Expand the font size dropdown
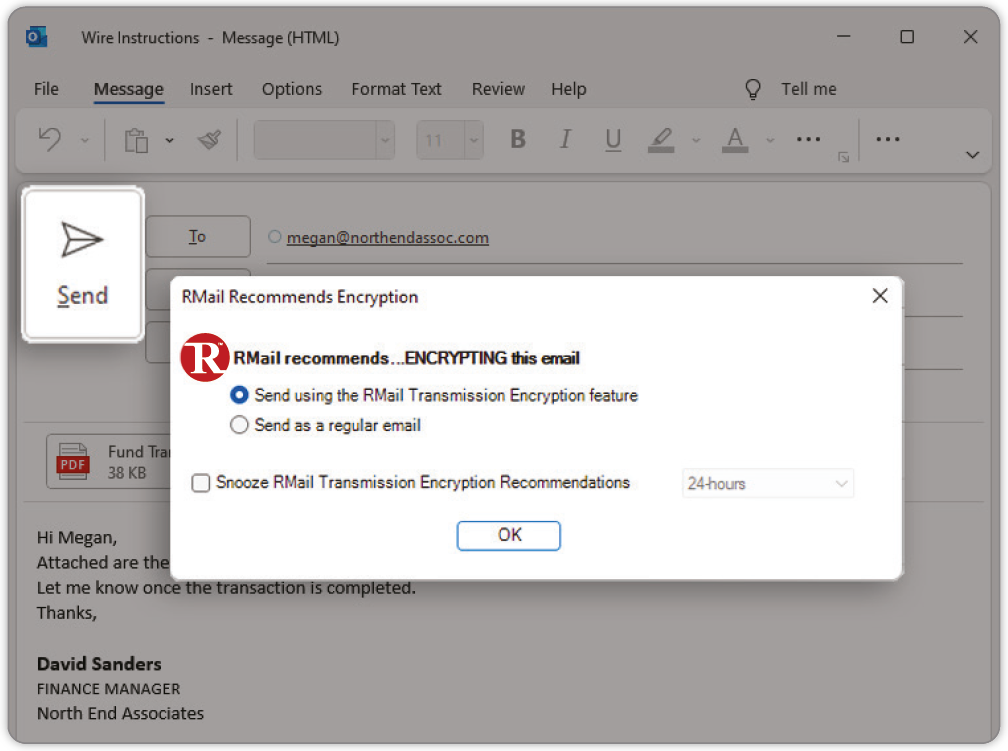The width and height of the screenshot is (1008, 751). coord(474,140)
